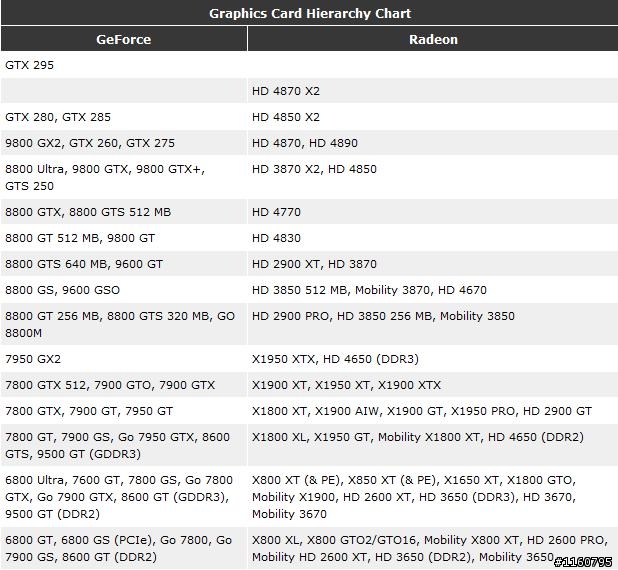Select HD 3850 512 MB, Mobility 3870 cell
Screen dimensions: 618x570
433,290
